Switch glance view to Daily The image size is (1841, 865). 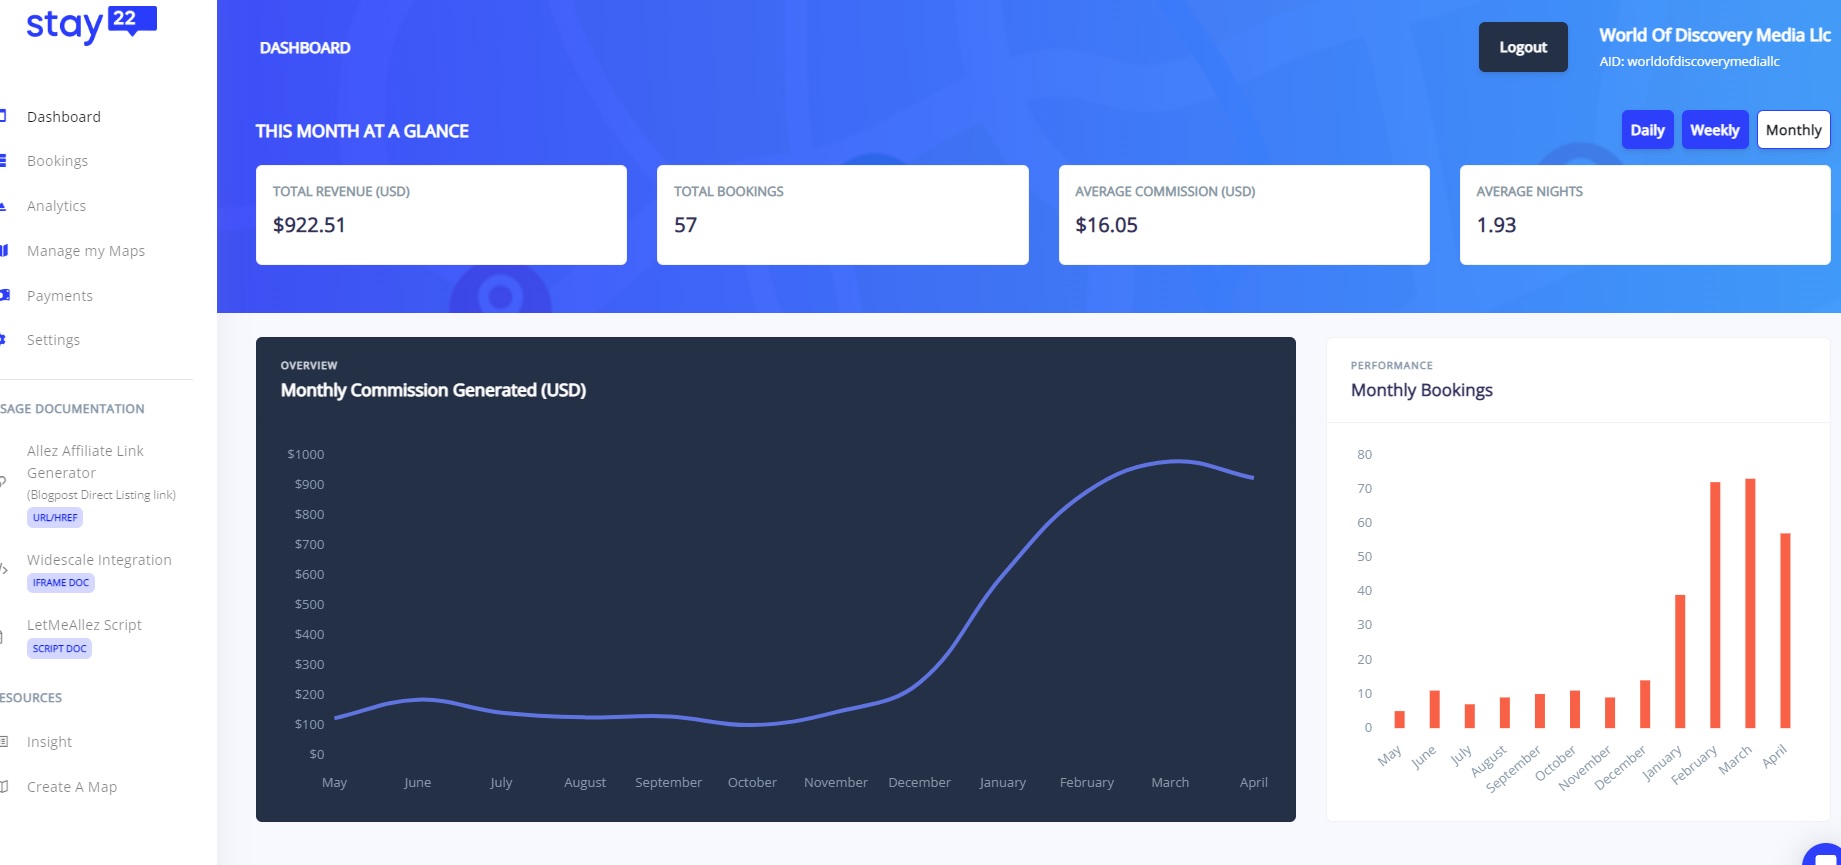click(1647, 130)
